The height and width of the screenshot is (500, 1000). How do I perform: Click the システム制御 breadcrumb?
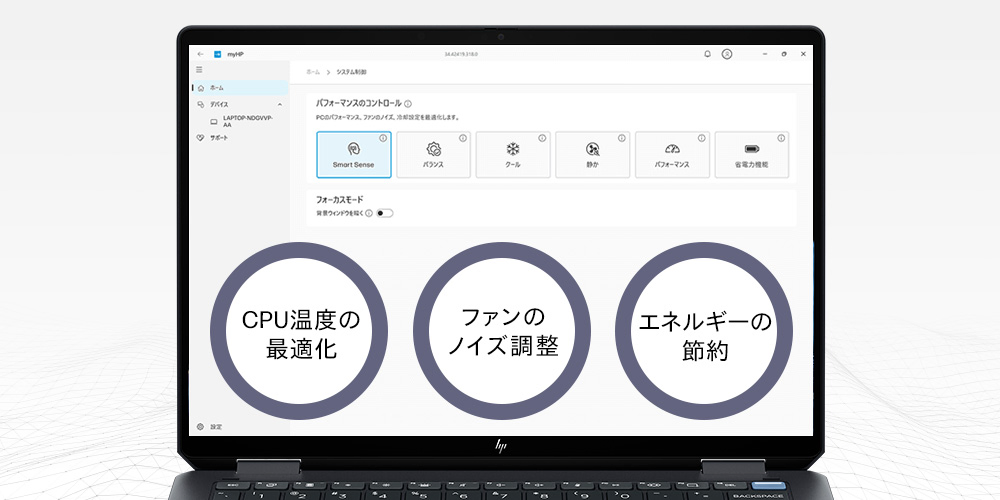tap(351, 73)
